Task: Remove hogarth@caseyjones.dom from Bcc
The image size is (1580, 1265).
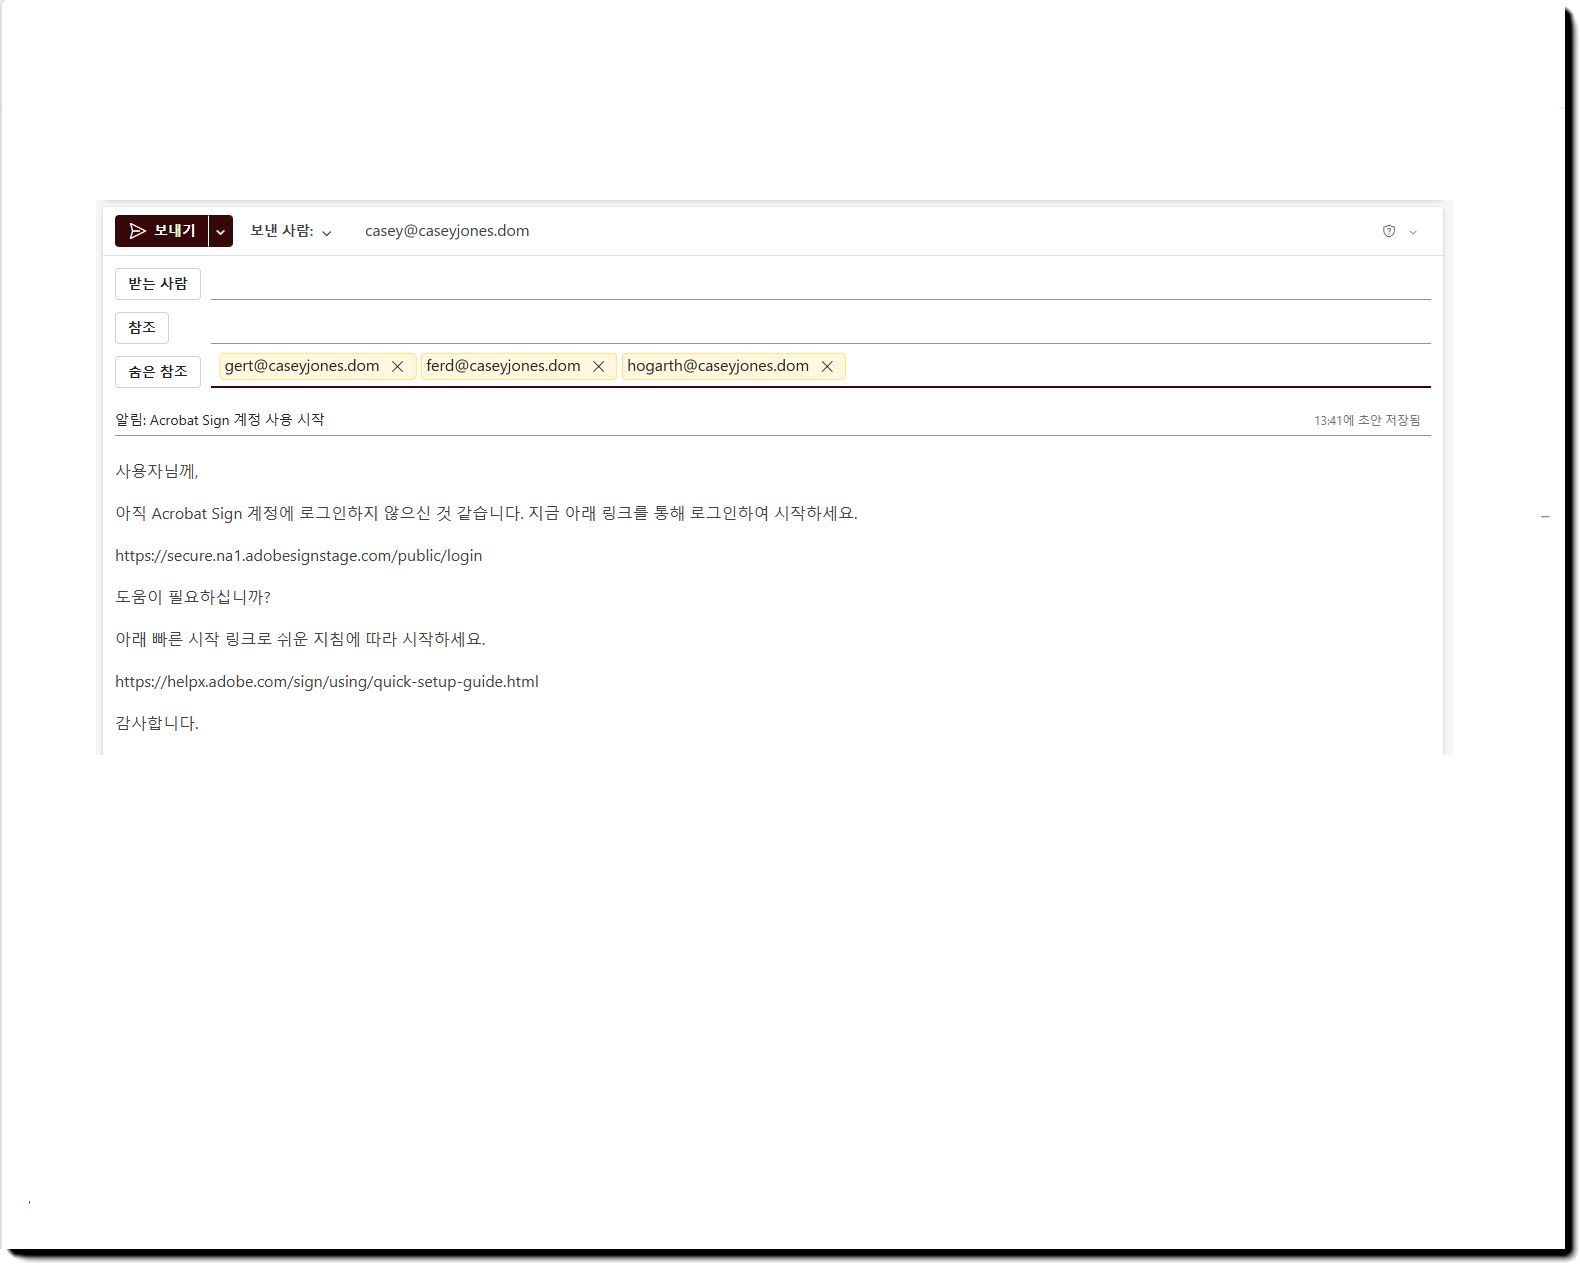Action: pyautogui.click(x=827, y=367)
